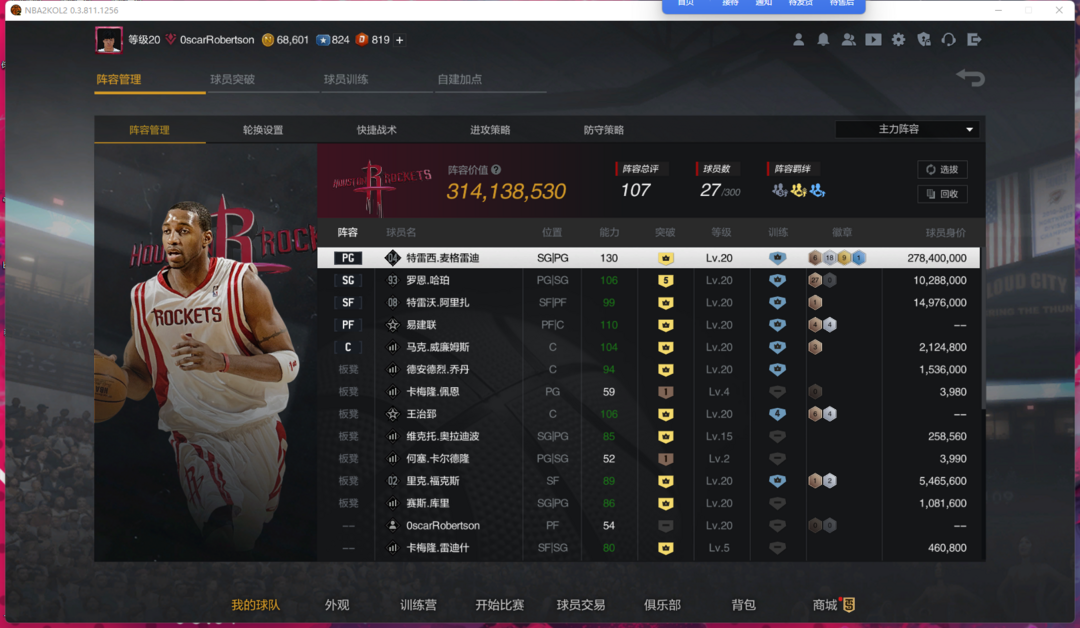Open the video replay icon
This screenshot has height=628, width=1080.
pos(873,40)
